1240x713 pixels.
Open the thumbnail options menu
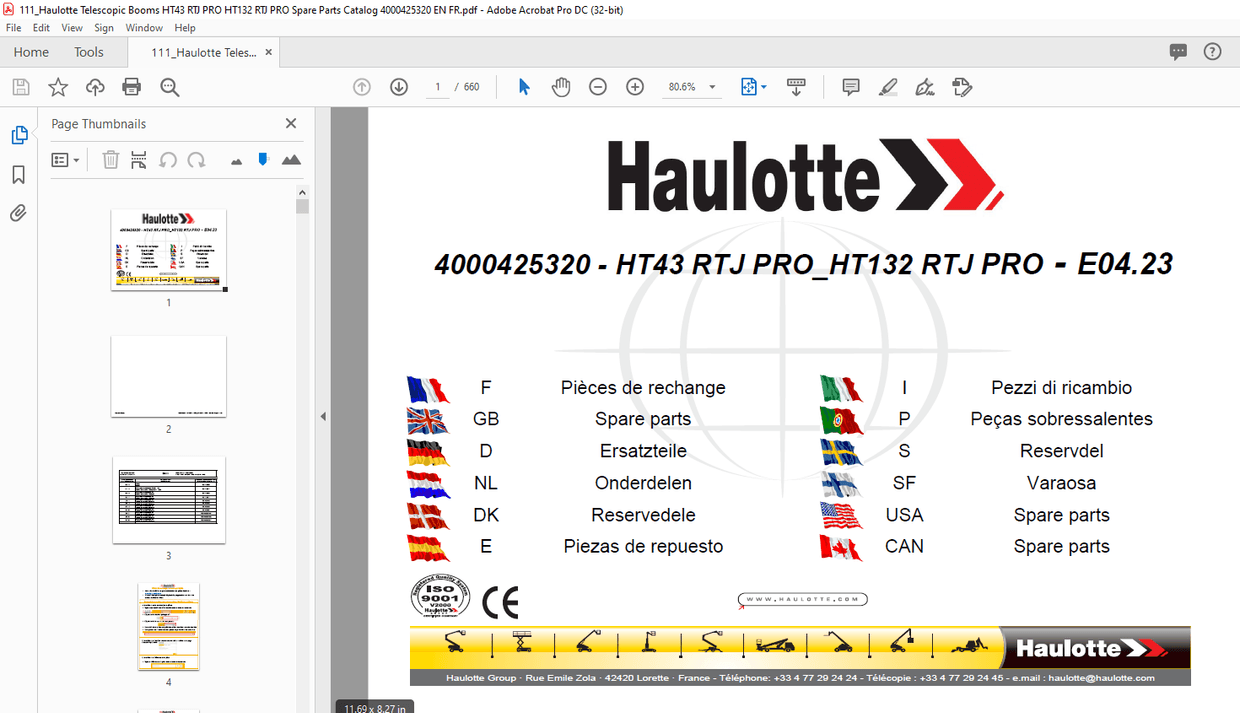pos(64,159)
